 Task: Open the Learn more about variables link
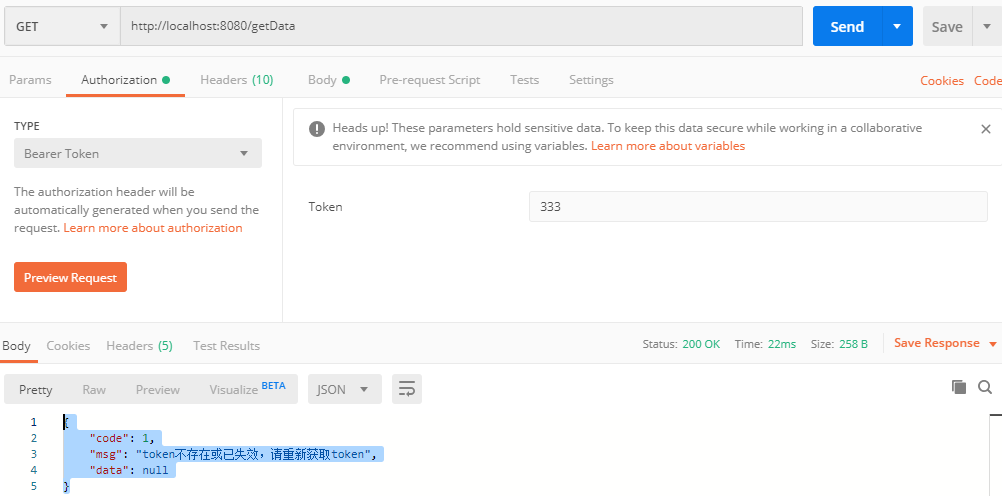(668, 146)
